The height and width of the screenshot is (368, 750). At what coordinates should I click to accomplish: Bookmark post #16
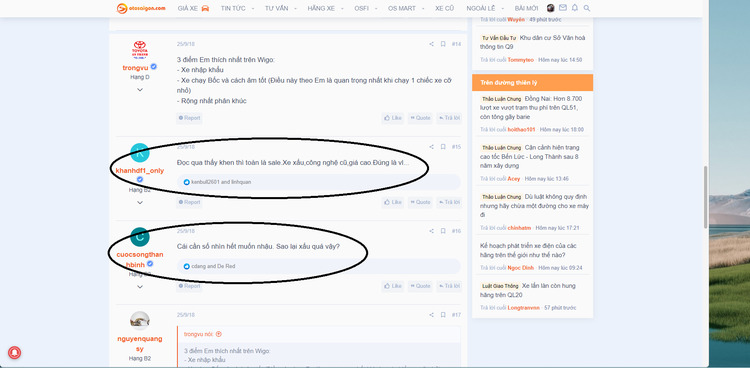[443, 231]
